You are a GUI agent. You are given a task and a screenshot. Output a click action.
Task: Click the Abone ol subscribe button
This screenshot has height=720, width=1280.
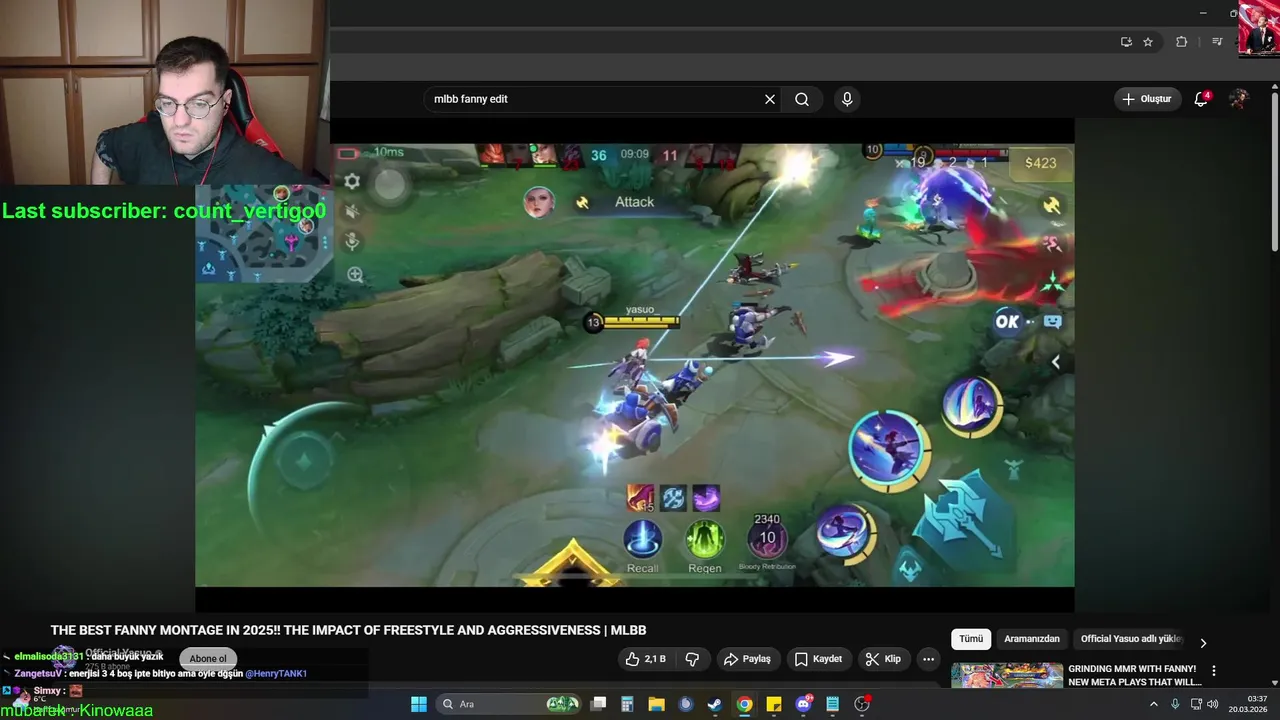209,658
